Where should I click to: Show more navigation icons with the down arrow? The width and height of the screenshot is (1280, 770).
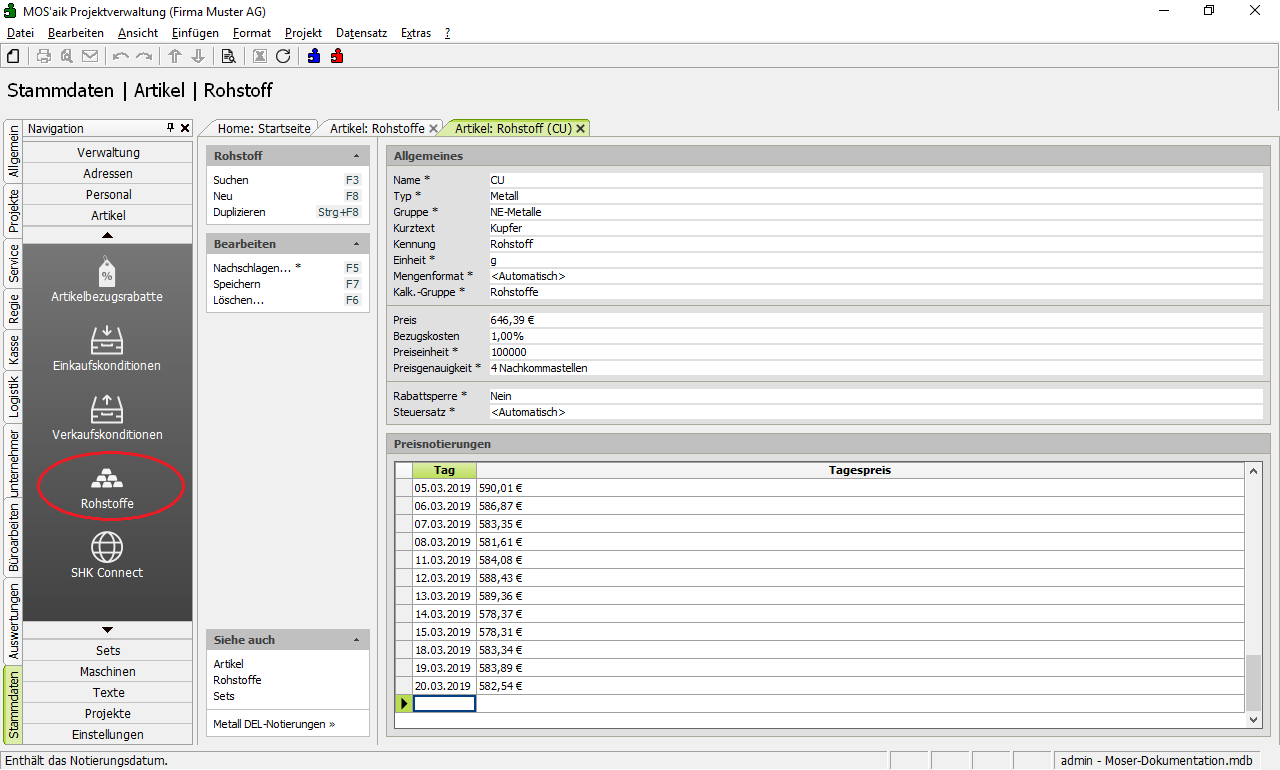point(108,630)
